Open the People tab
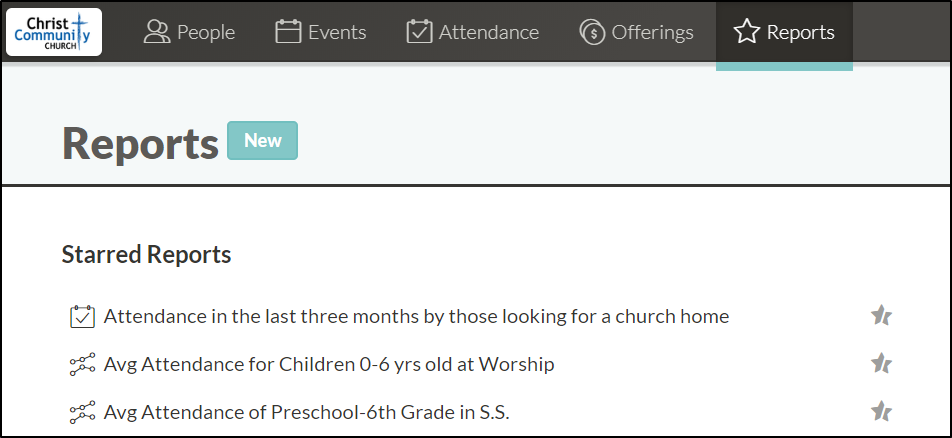The height and width of the screenshot is (438, 952). [189, 32]
